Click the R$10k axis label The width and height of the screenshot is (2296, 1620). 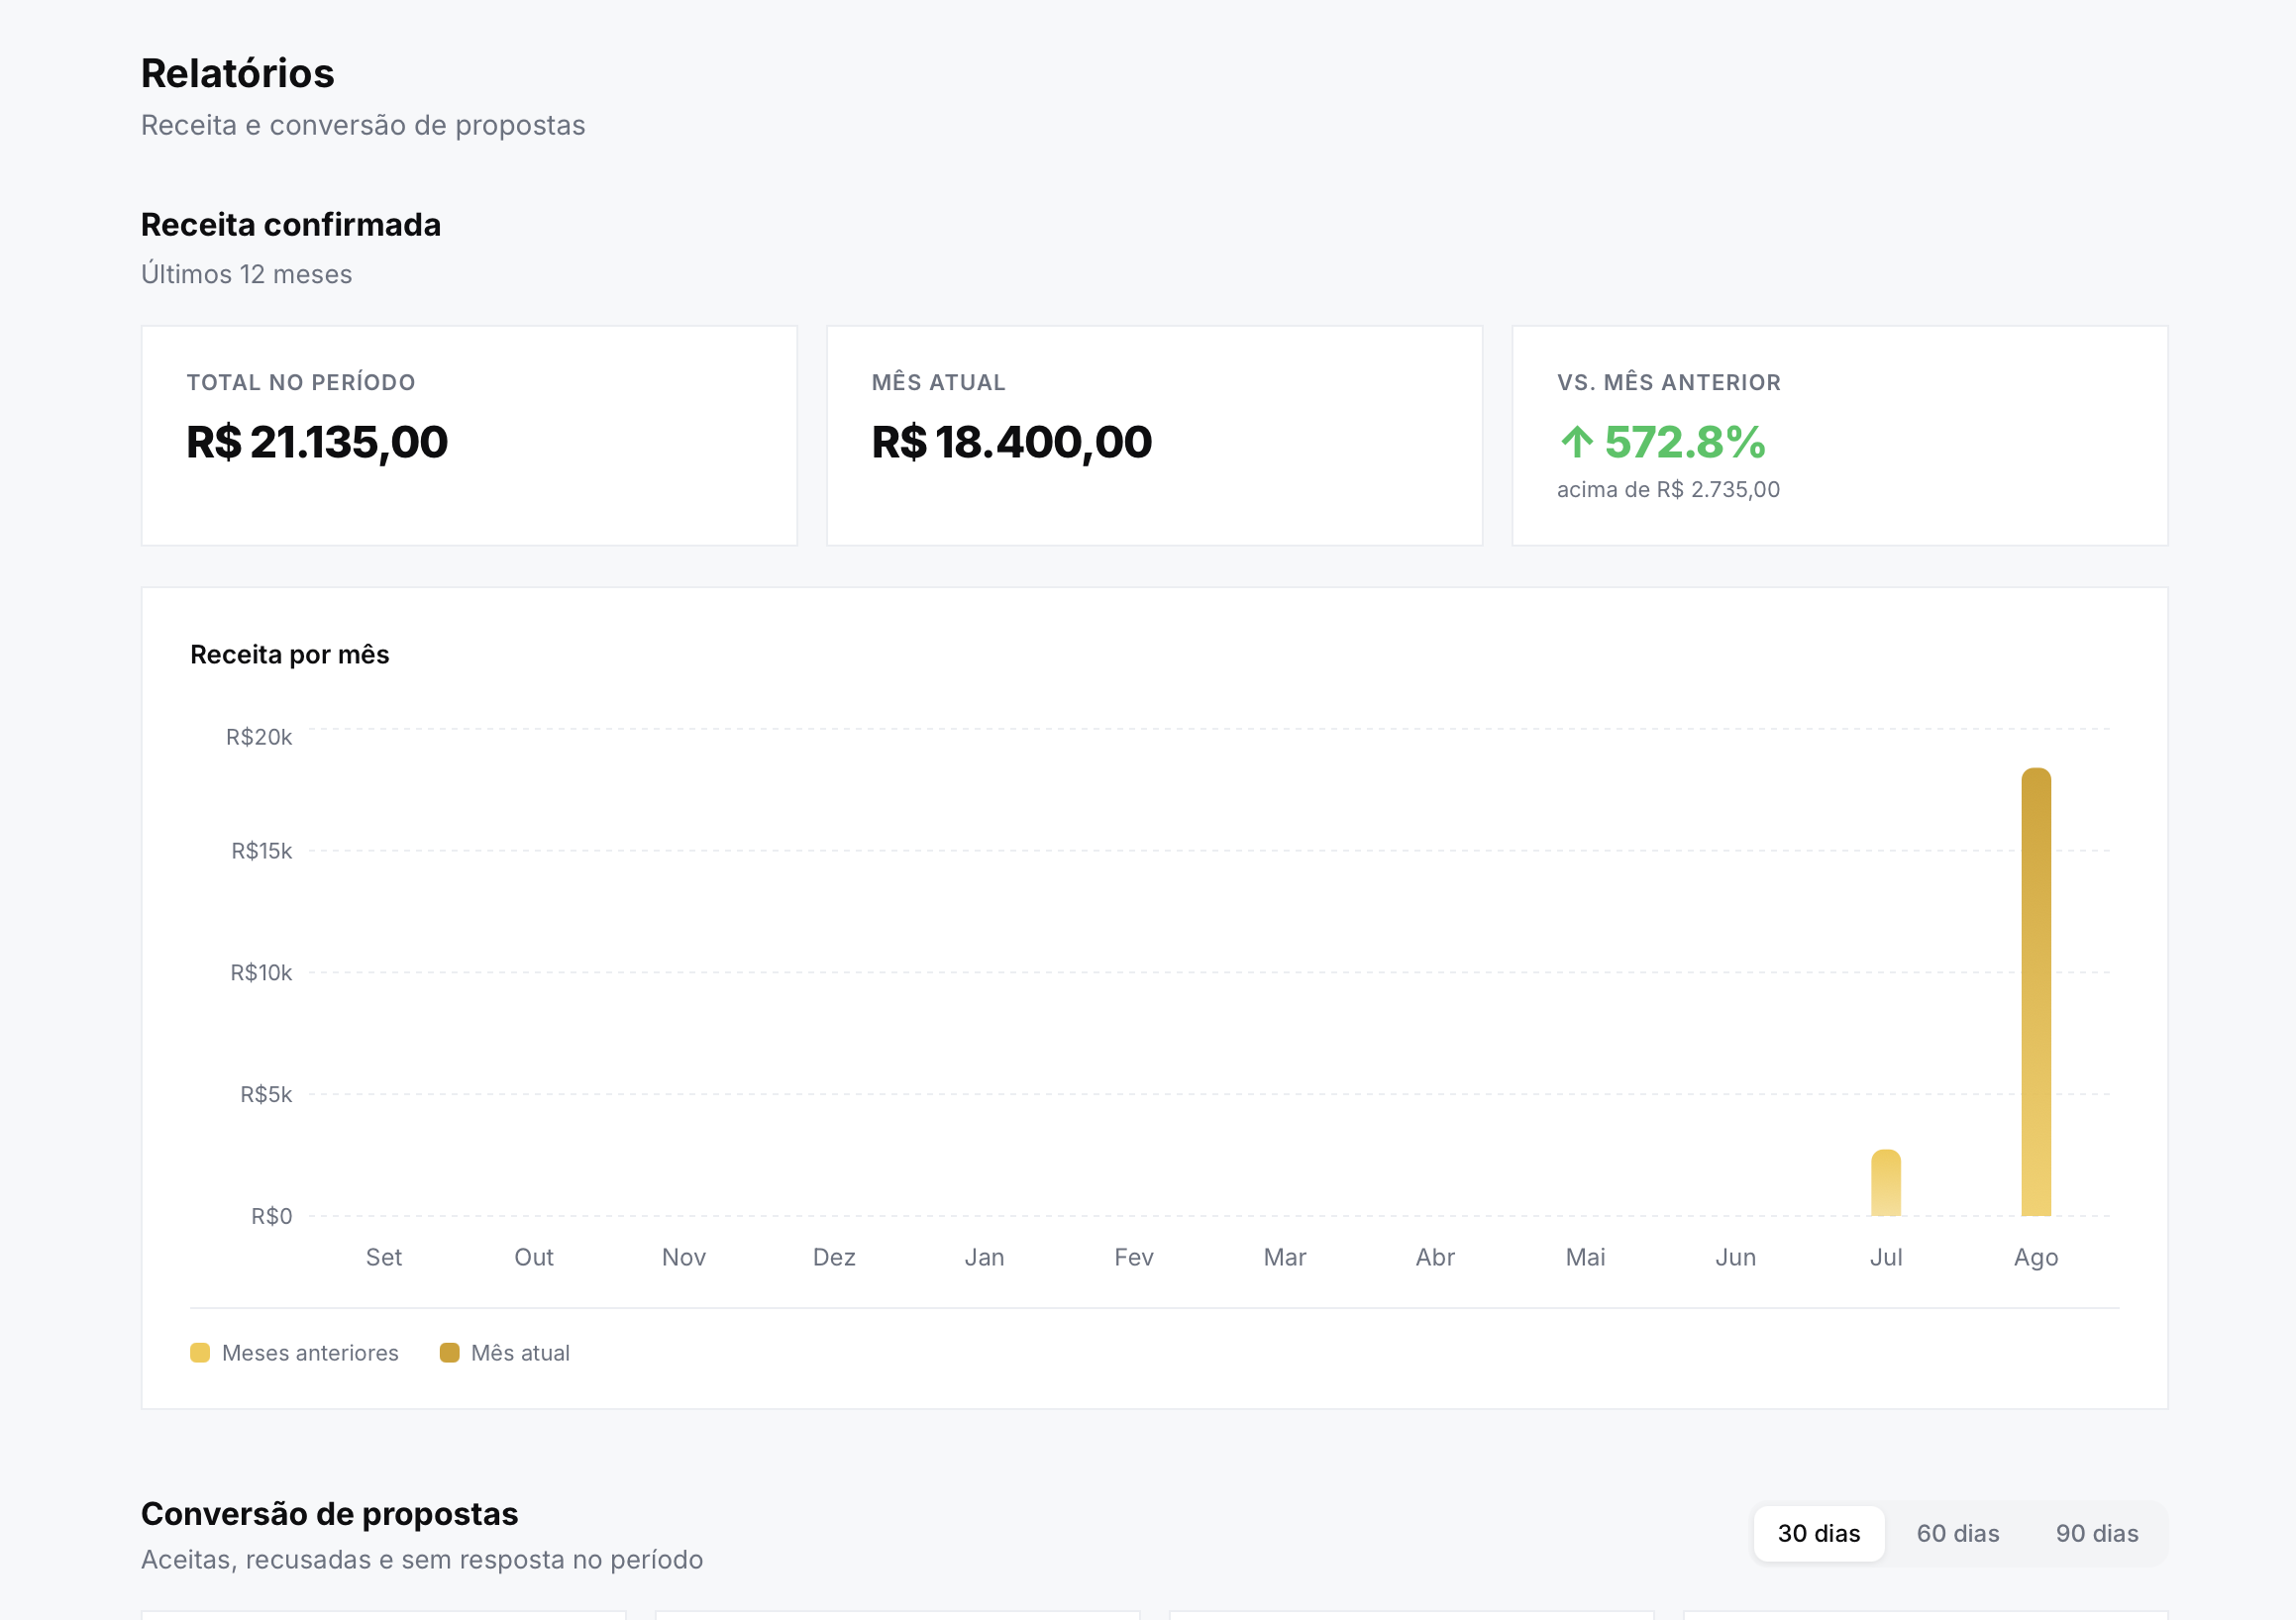pyautogui.click(x=261, y=973)
